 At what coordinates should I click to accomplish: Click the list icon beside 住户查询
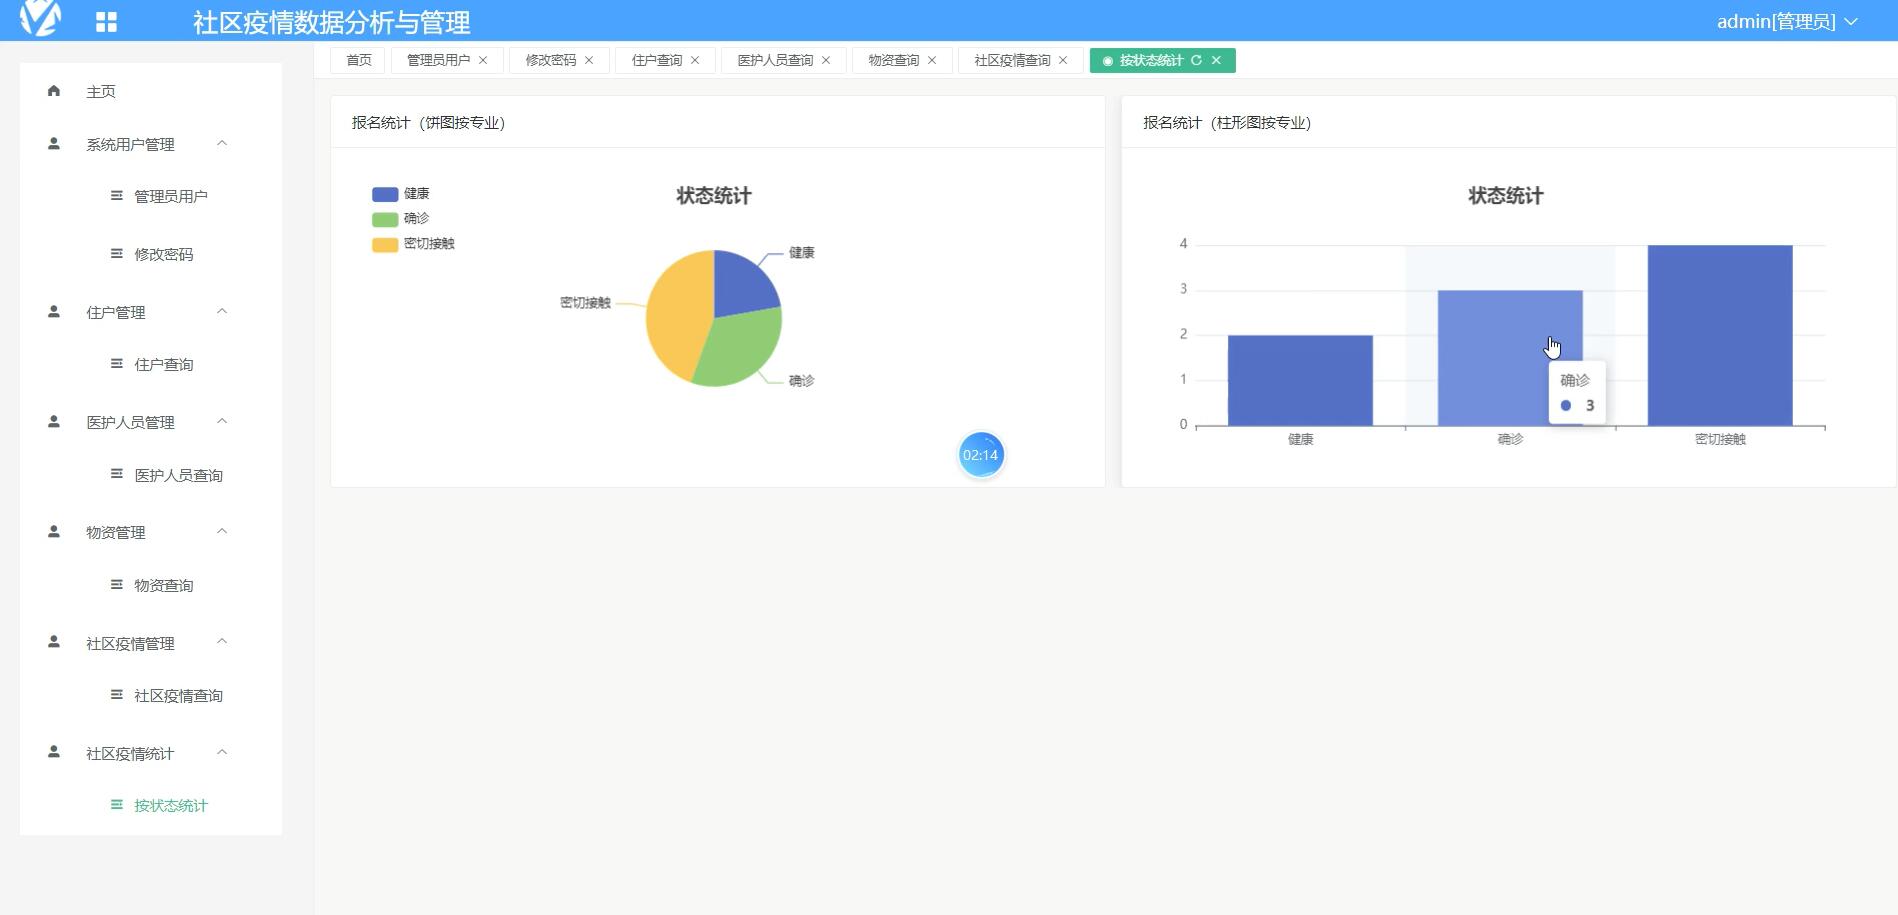(115, 364)
